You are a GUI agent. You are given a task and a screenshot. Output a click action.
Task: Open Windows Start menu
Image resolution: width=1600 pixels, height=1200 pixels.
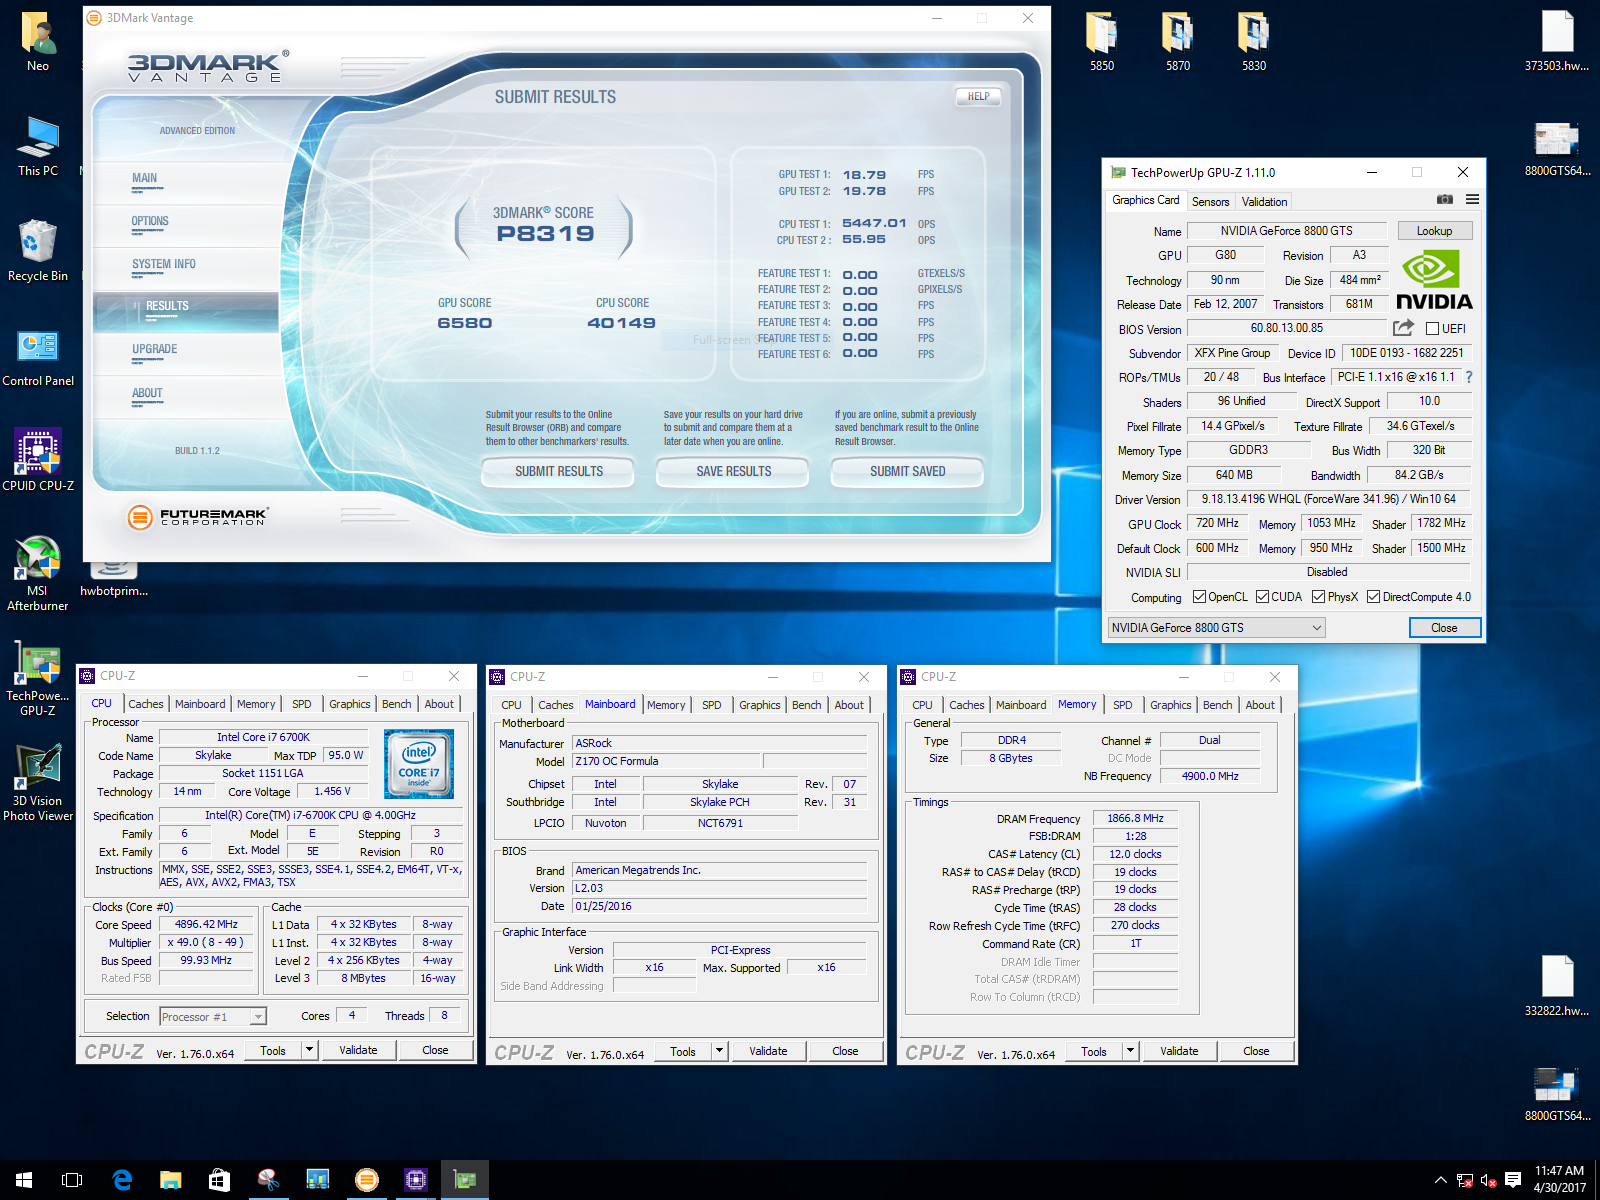24,1180
